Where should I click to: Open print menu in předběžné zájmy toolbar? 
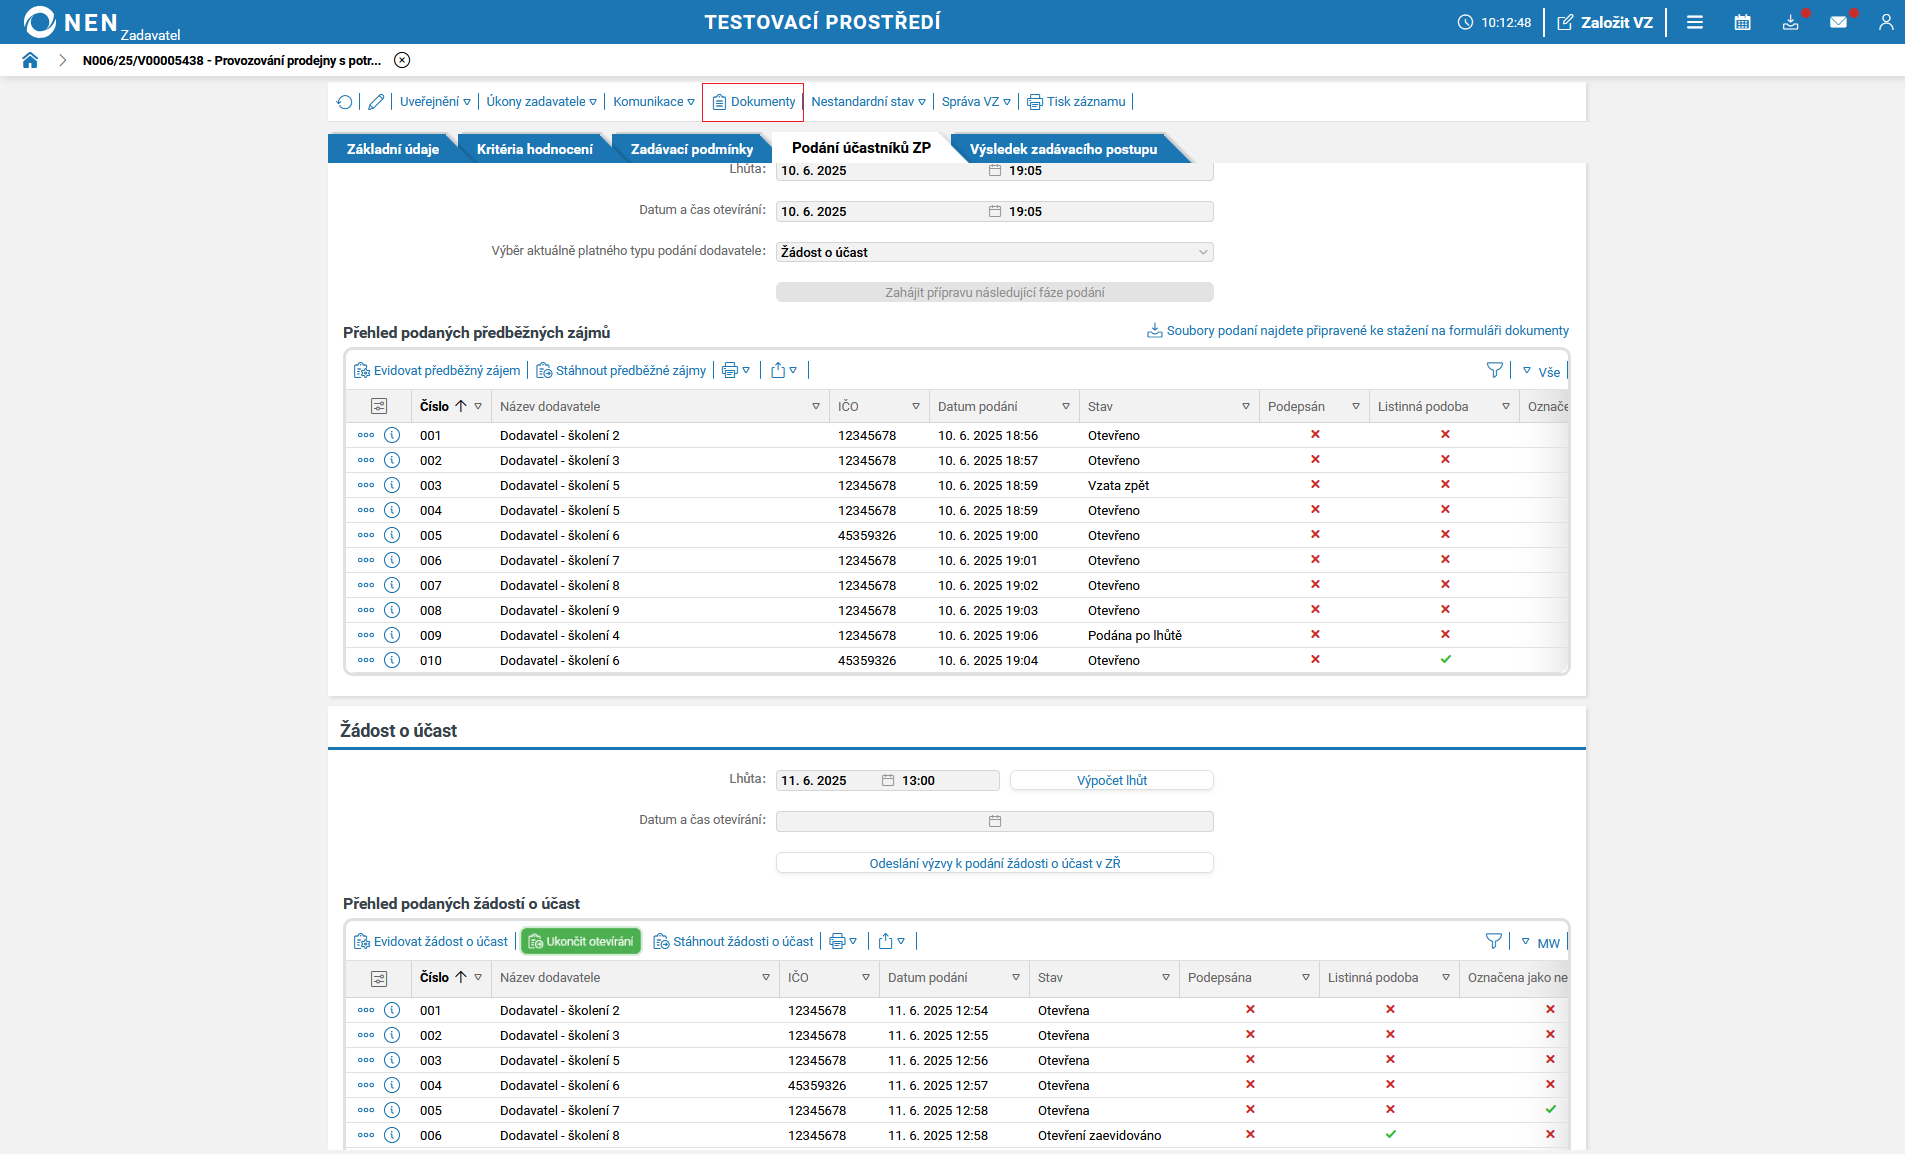tap(736, 371)
